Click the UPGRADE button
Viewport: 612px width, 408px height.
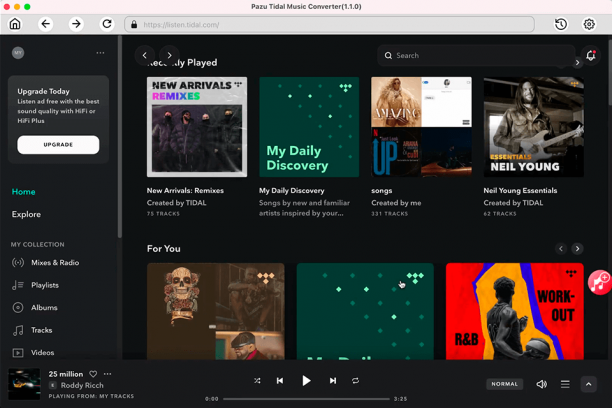[58, 144]
